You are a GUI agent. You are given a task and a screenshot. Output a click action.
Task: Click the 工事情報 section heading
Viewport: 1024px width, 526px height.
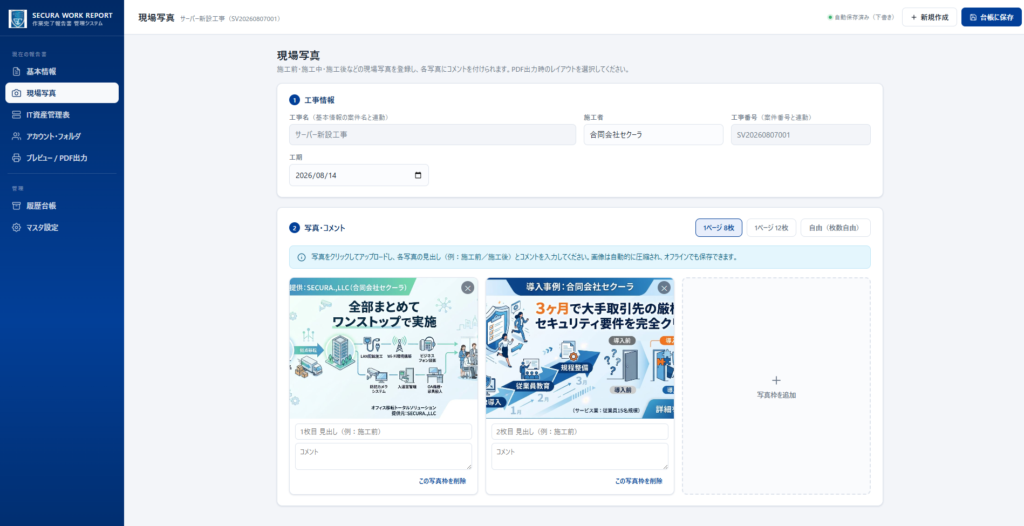pyautogui.click(x=319, y=100)
